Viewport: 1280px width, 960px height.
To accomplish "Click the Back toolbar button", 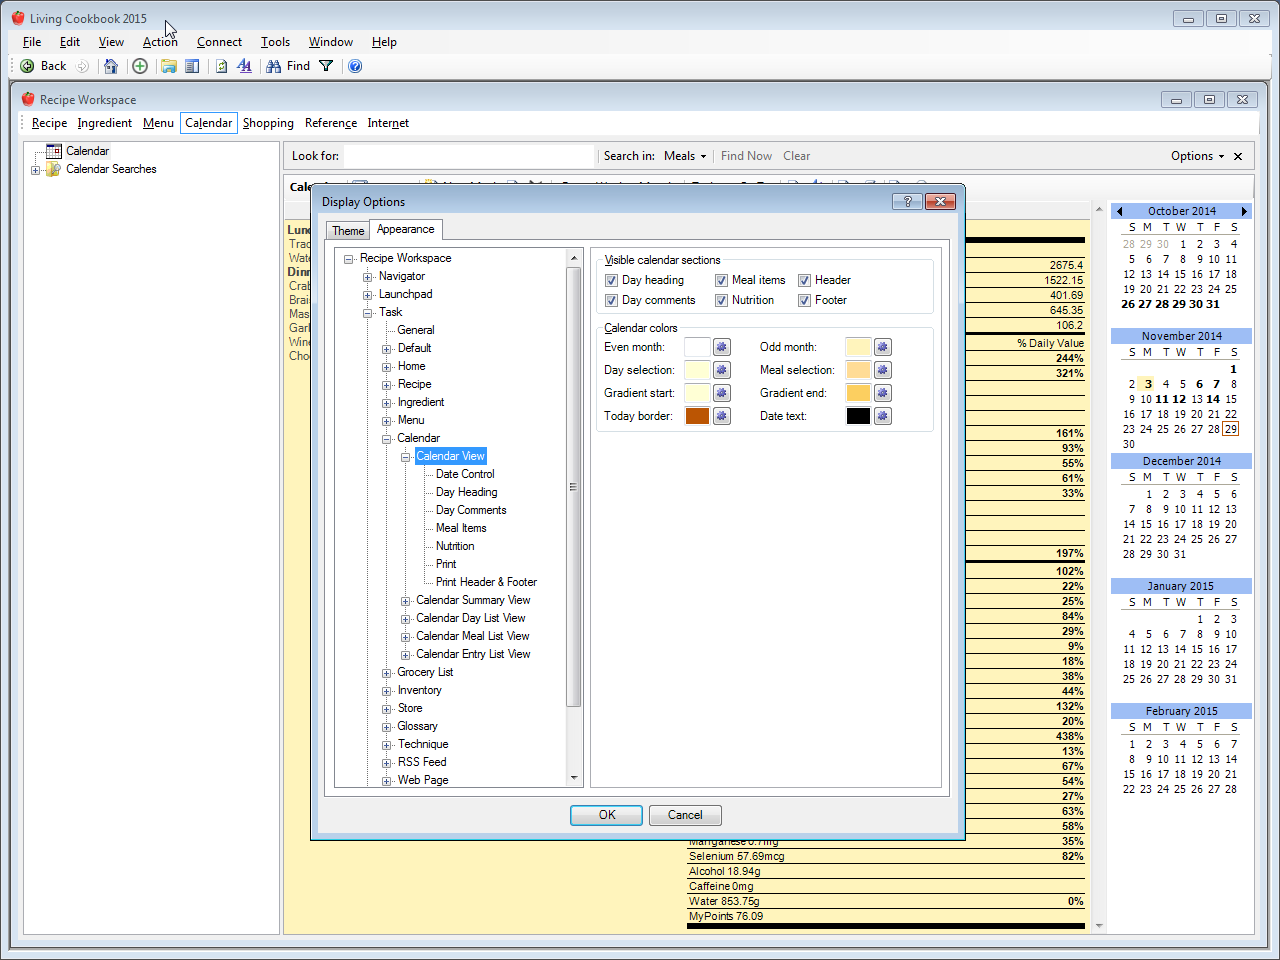I will 42,66.
